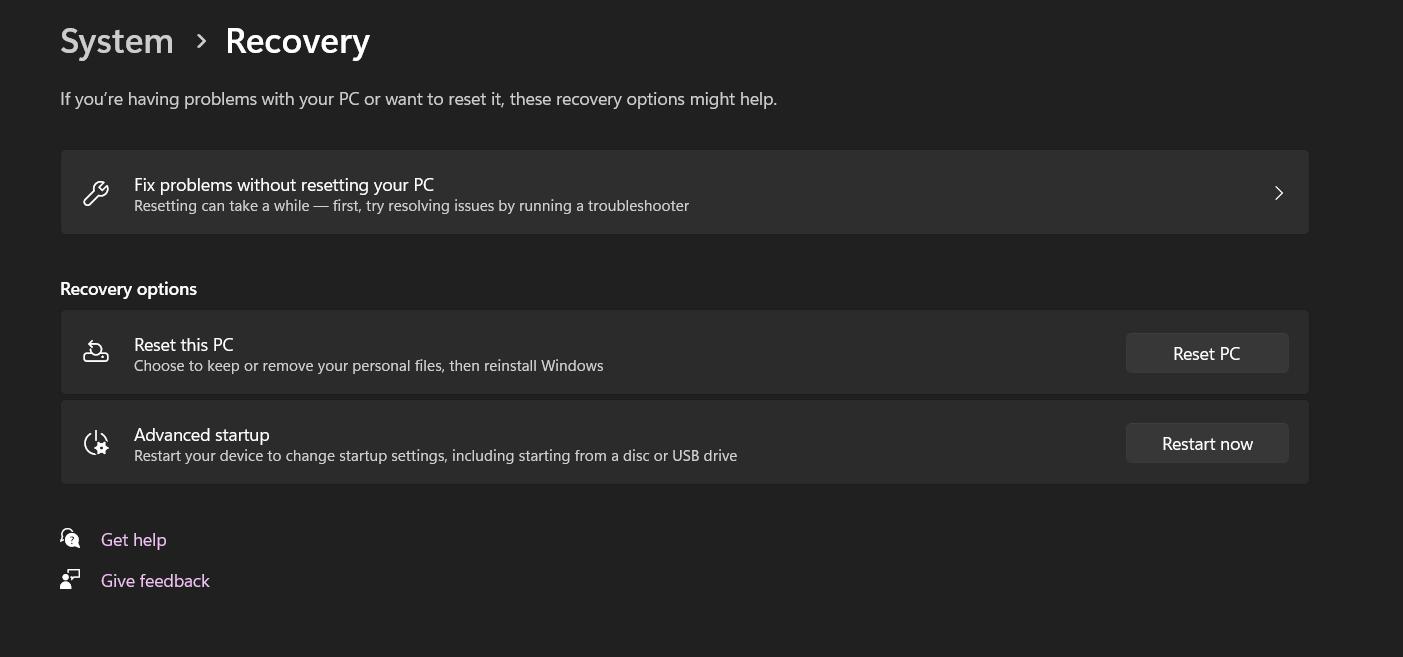The image size is (1403, 657).
Task: Click the Advanced startup restart icon
Action: (x=95, y=442)
